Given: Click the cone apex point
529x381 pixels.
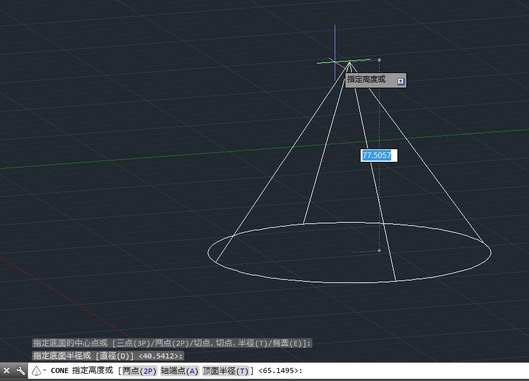Looking at the screenshot, I should (x=350, y=62).
